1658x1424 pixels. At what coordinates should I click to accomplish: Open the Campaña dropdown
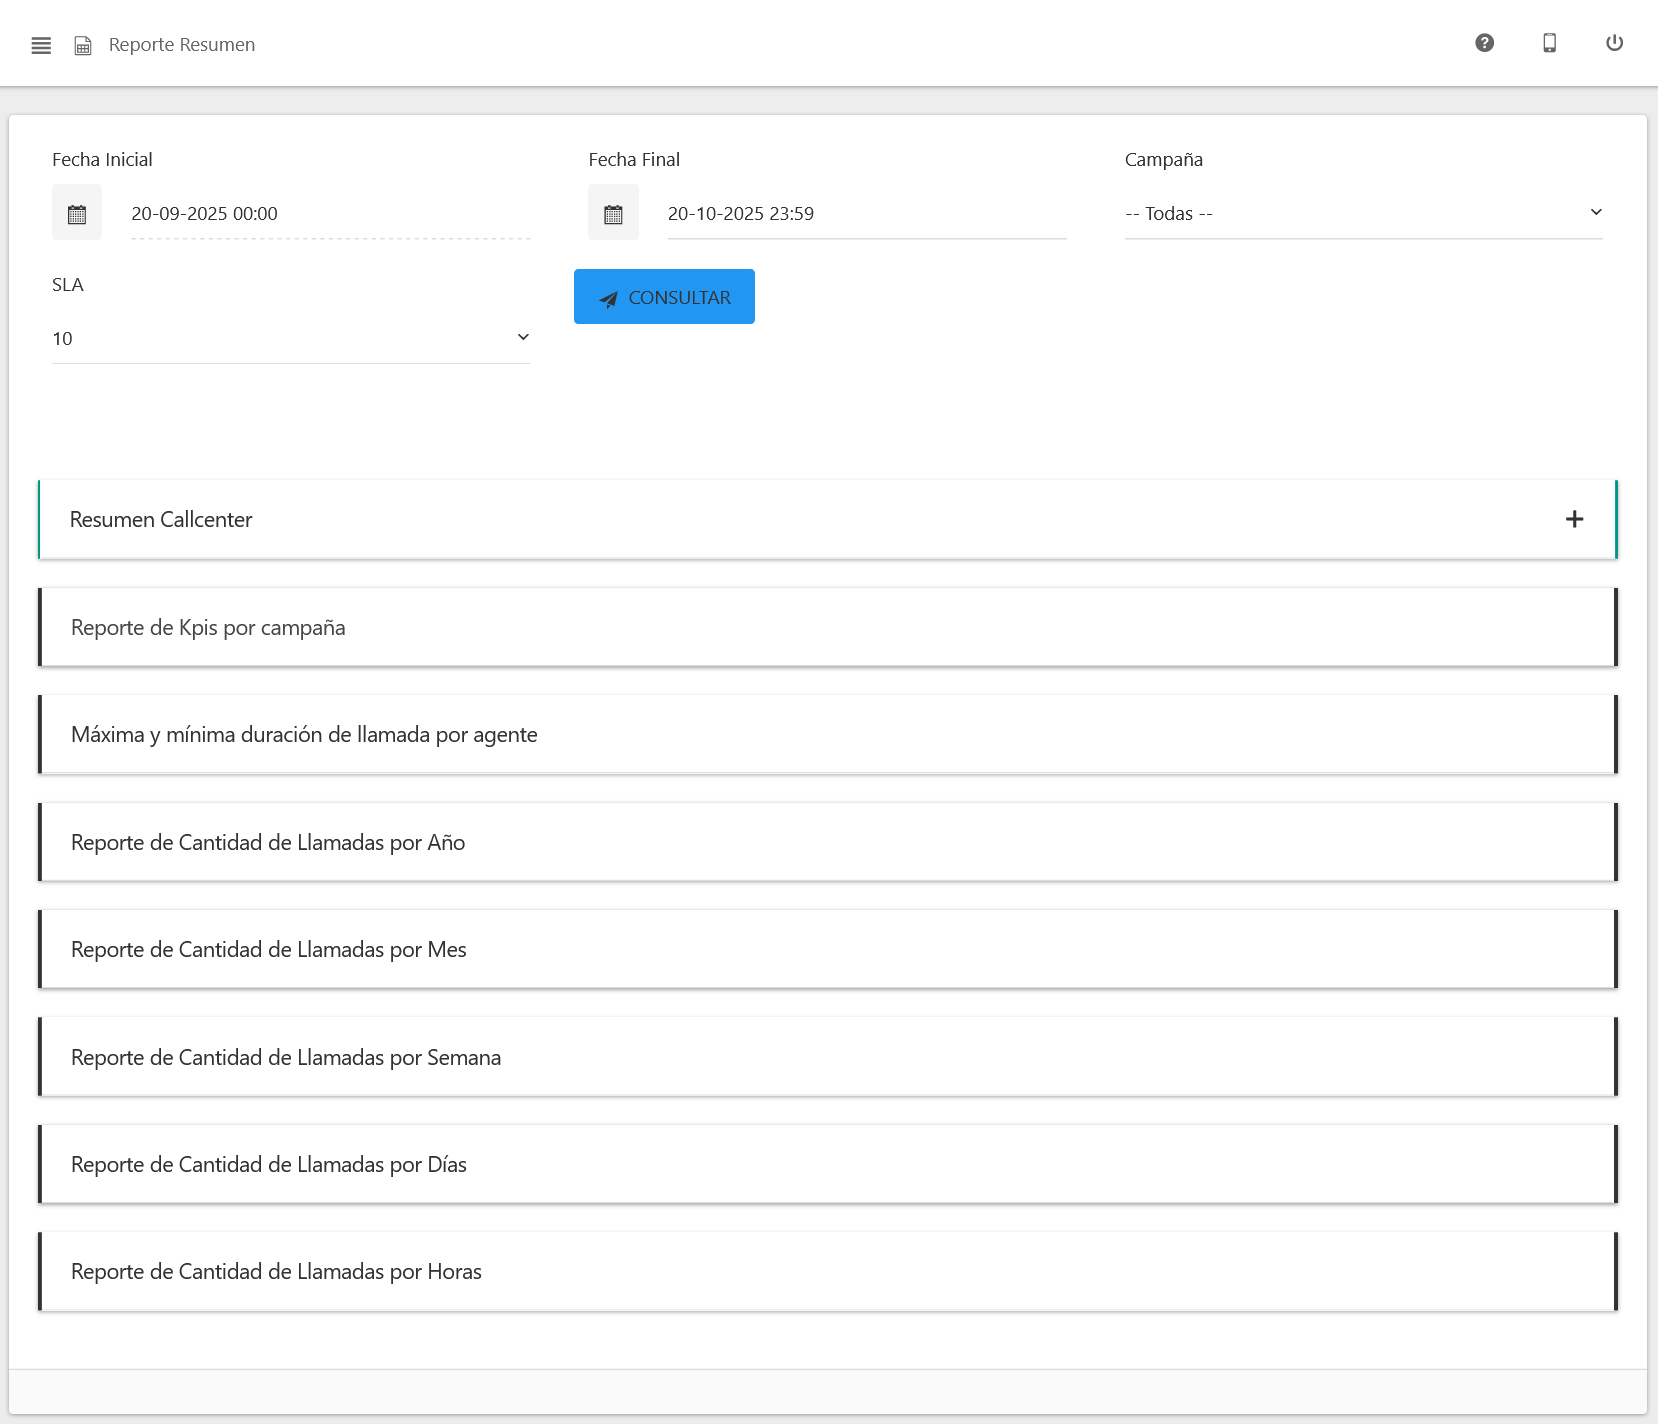(1363, 213)
